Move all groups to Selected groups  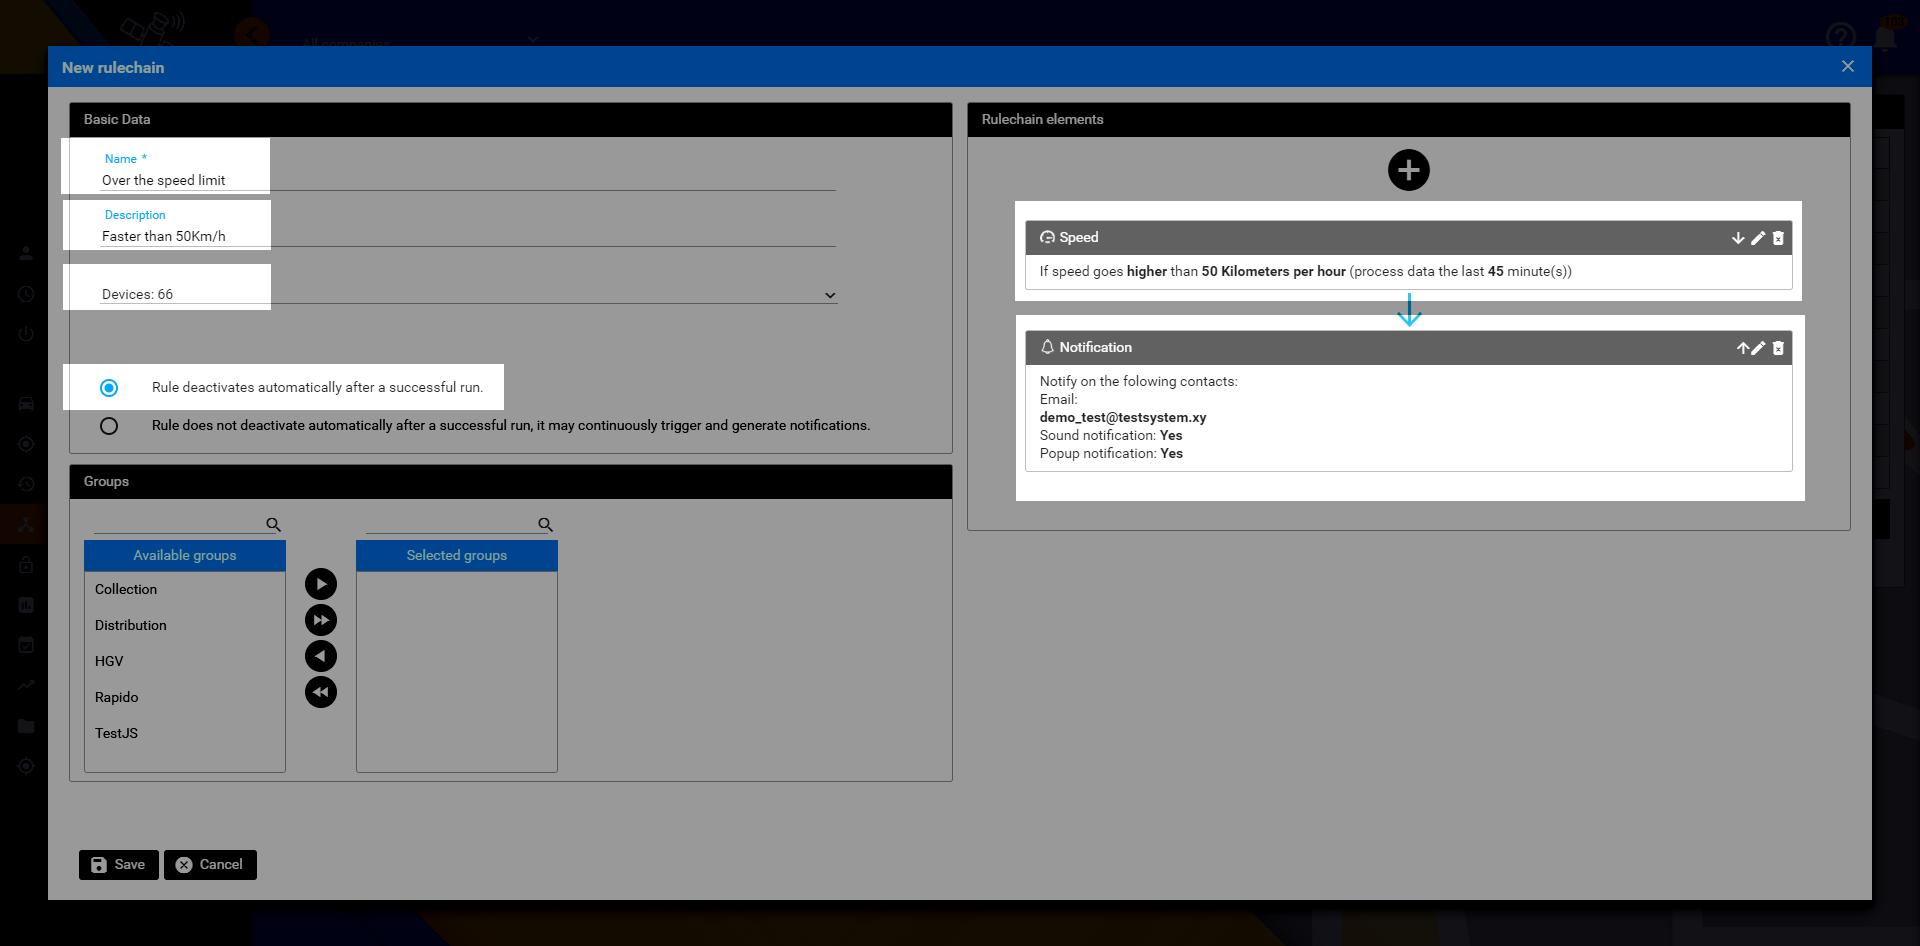point(321,620)
